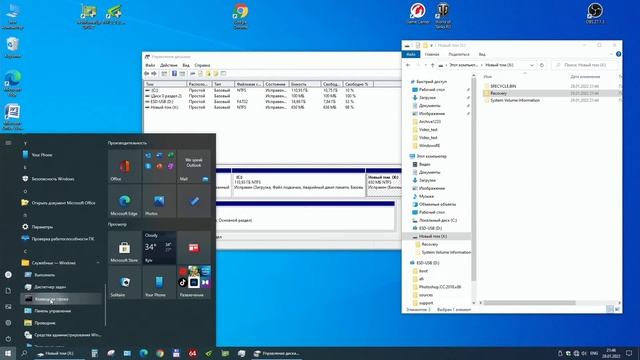Viewport: 640px width, 360px height.
Task: Click the user account icon in Start sidebar
Action: pos(8,275)
